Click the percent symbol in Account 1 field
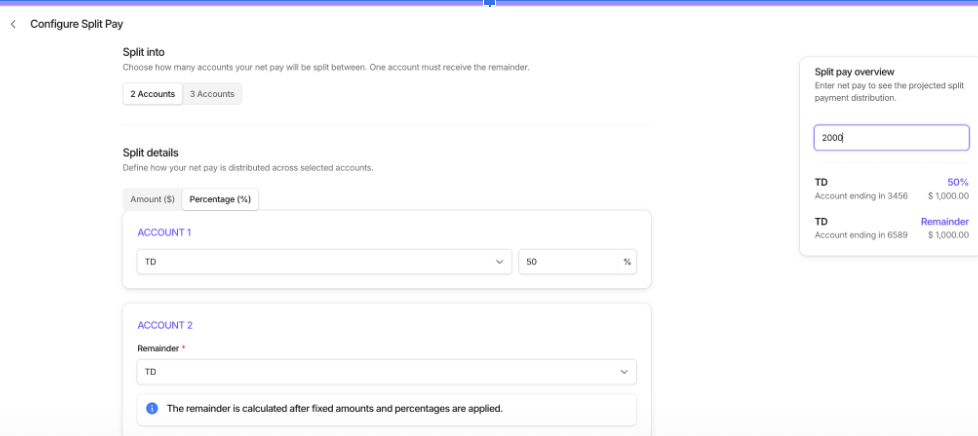 click(x=627, y=262)
